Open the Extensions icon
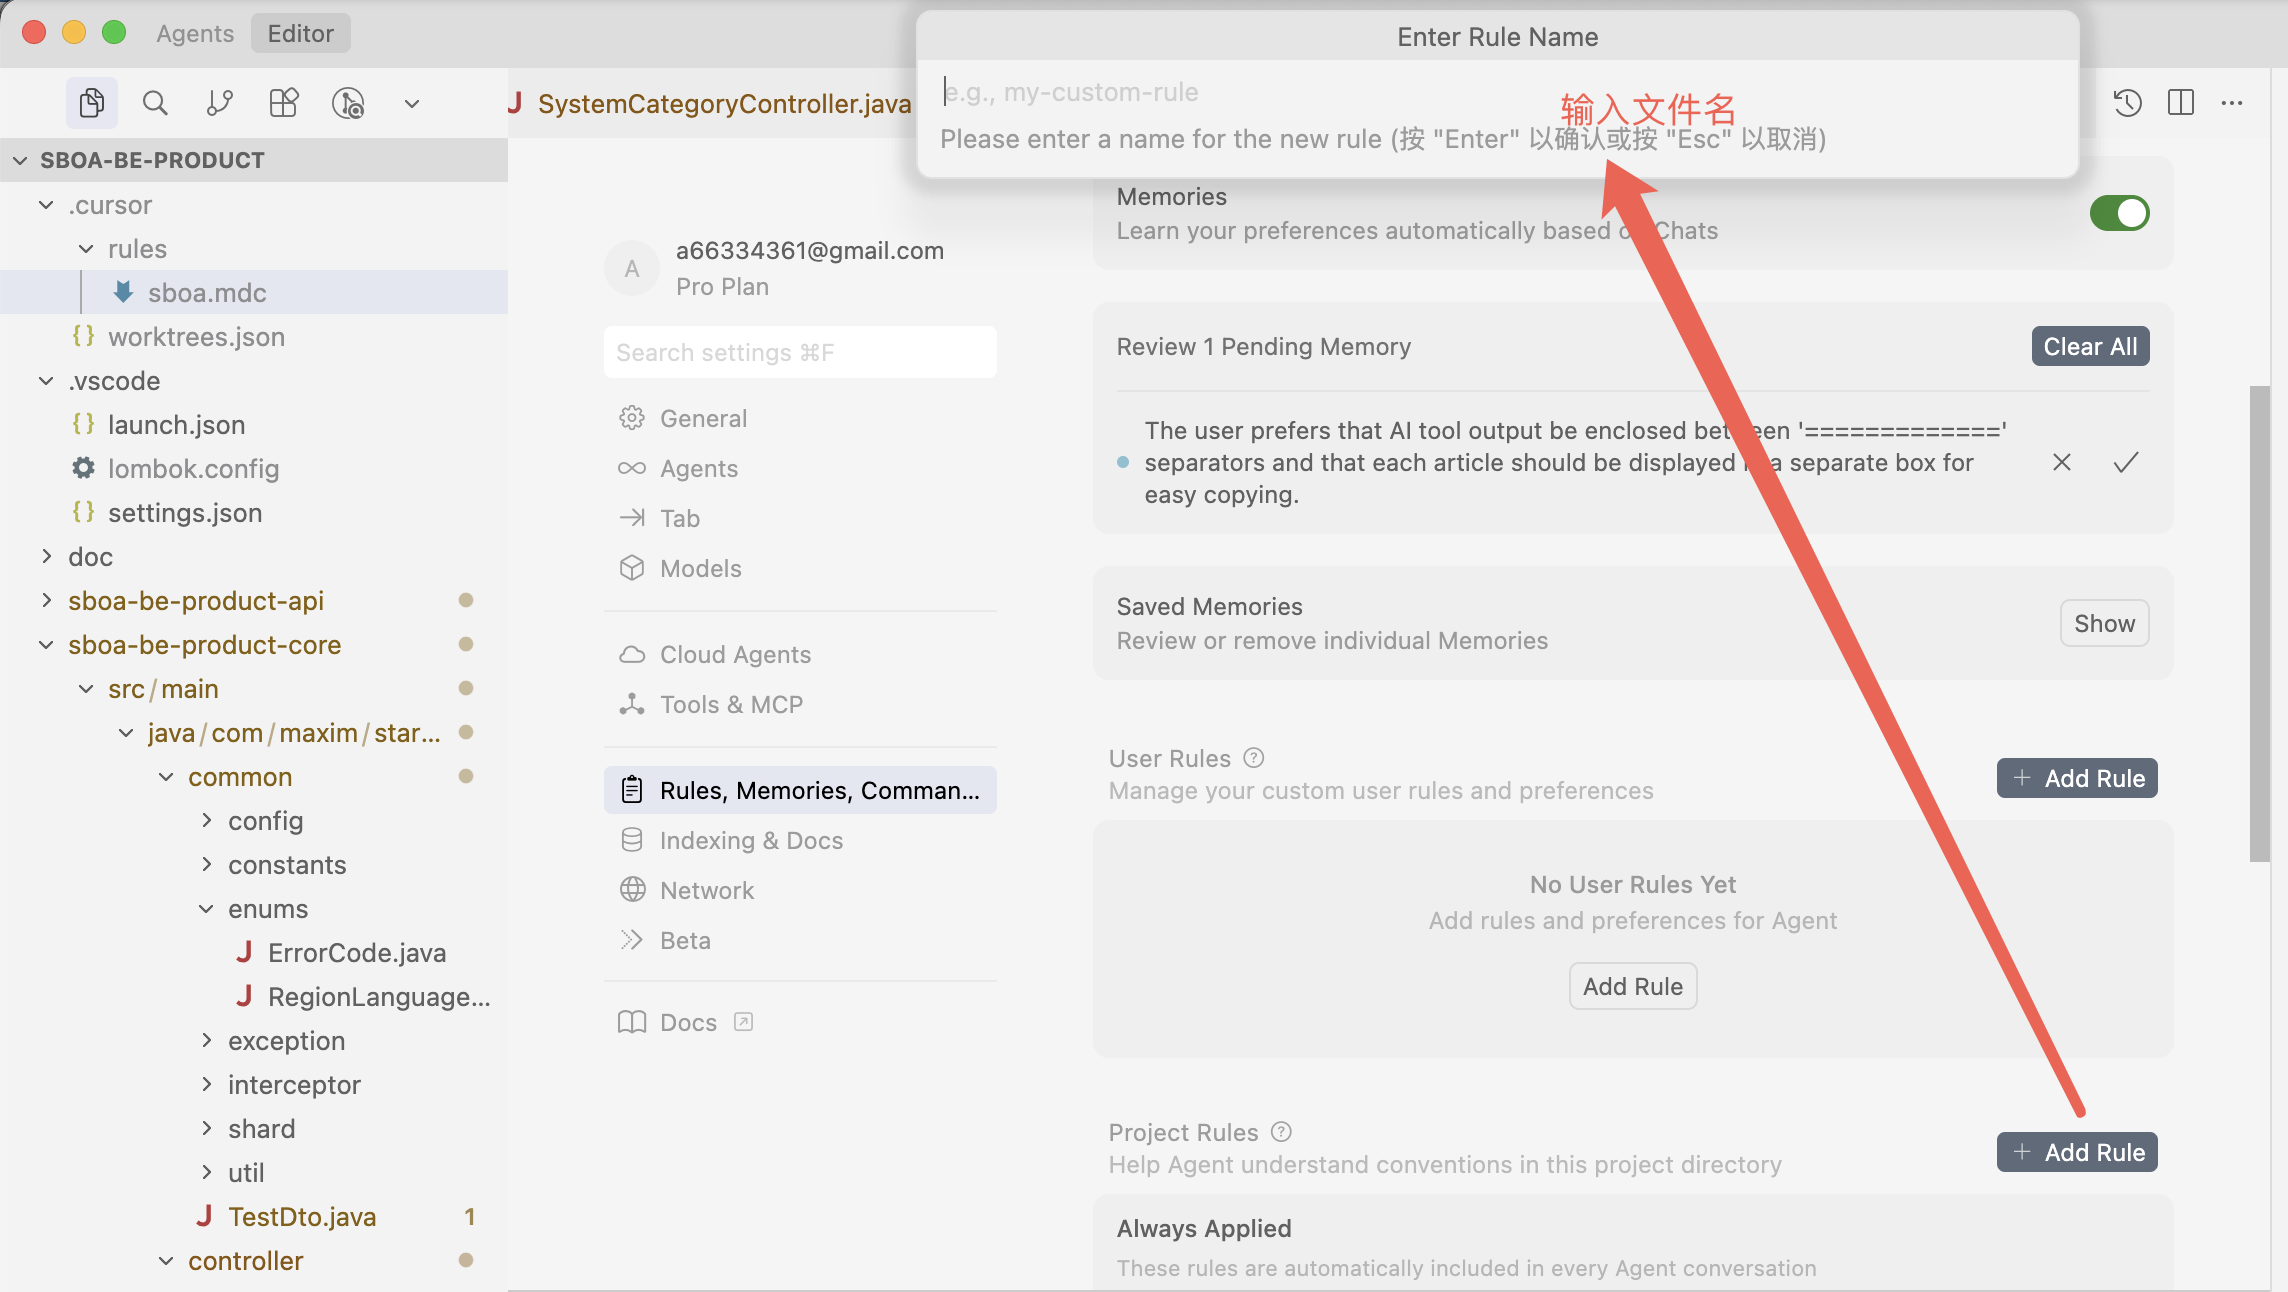 point(283,103)
